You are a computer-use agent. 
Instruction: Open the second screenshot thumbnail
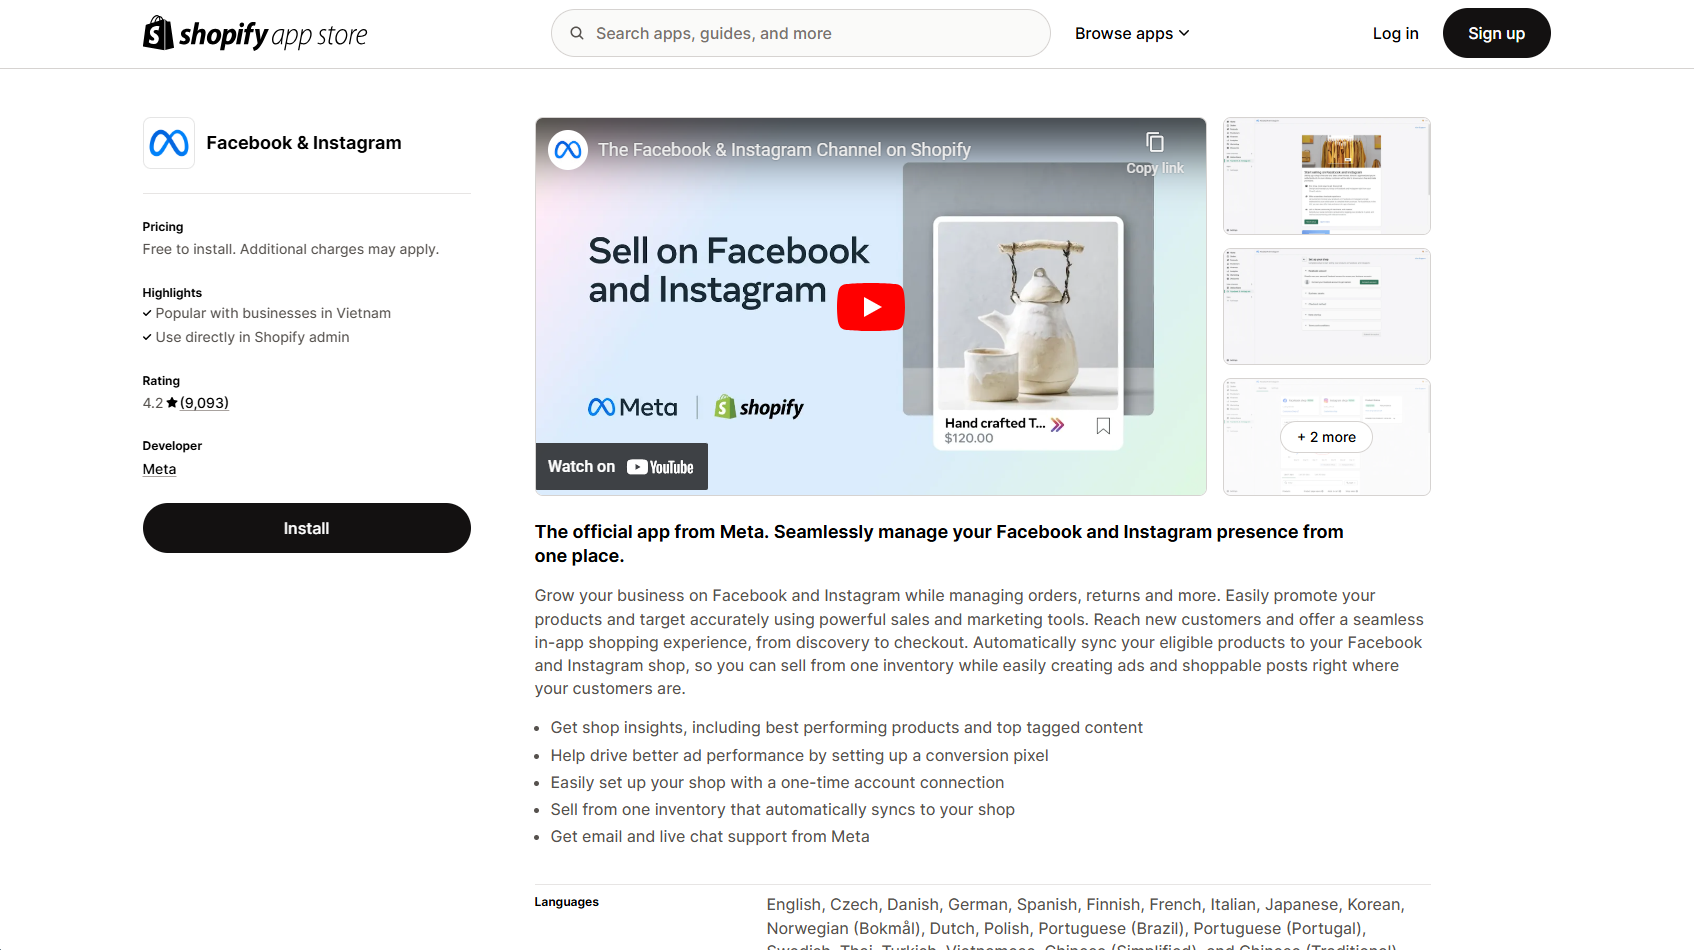pyautogui.click(x=1326, y=306)
